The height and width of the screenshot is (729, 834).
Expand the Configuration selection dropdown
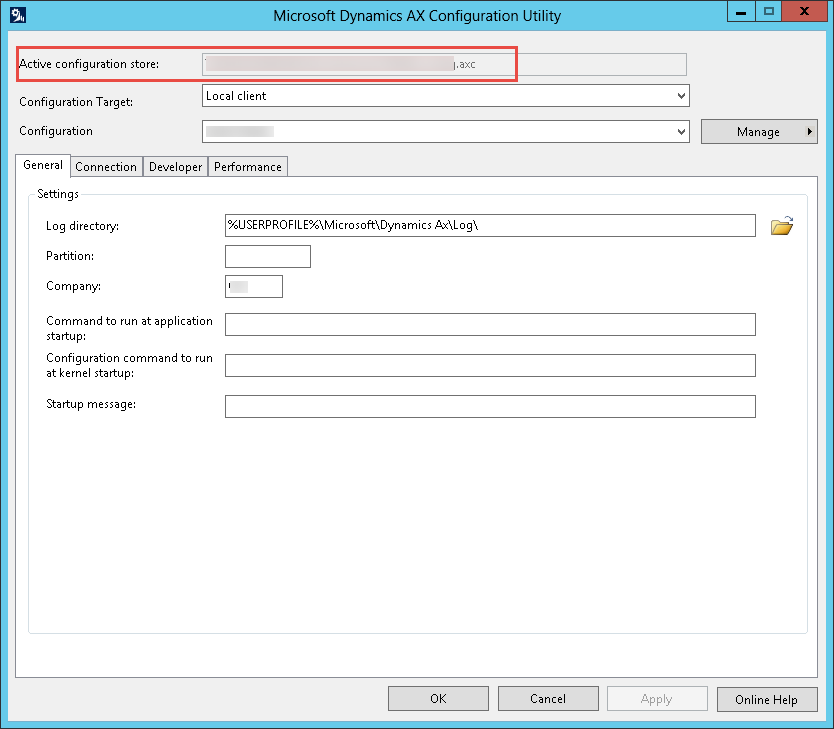click(681, 131)
